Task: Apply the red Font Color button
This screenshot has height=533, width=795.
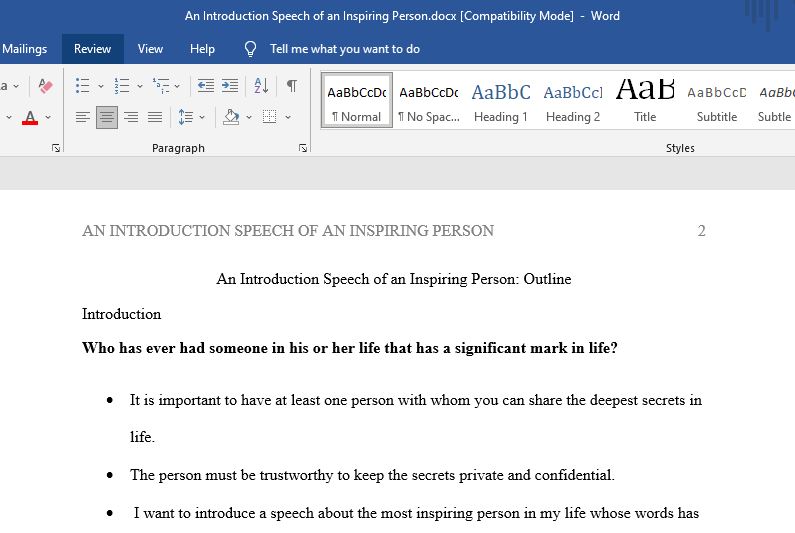Action: [30, 118]
